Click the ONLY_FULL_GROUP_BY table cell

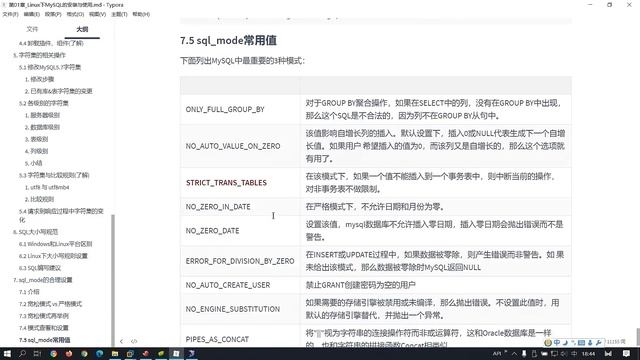pyautogui.click(x=240, y=109)
